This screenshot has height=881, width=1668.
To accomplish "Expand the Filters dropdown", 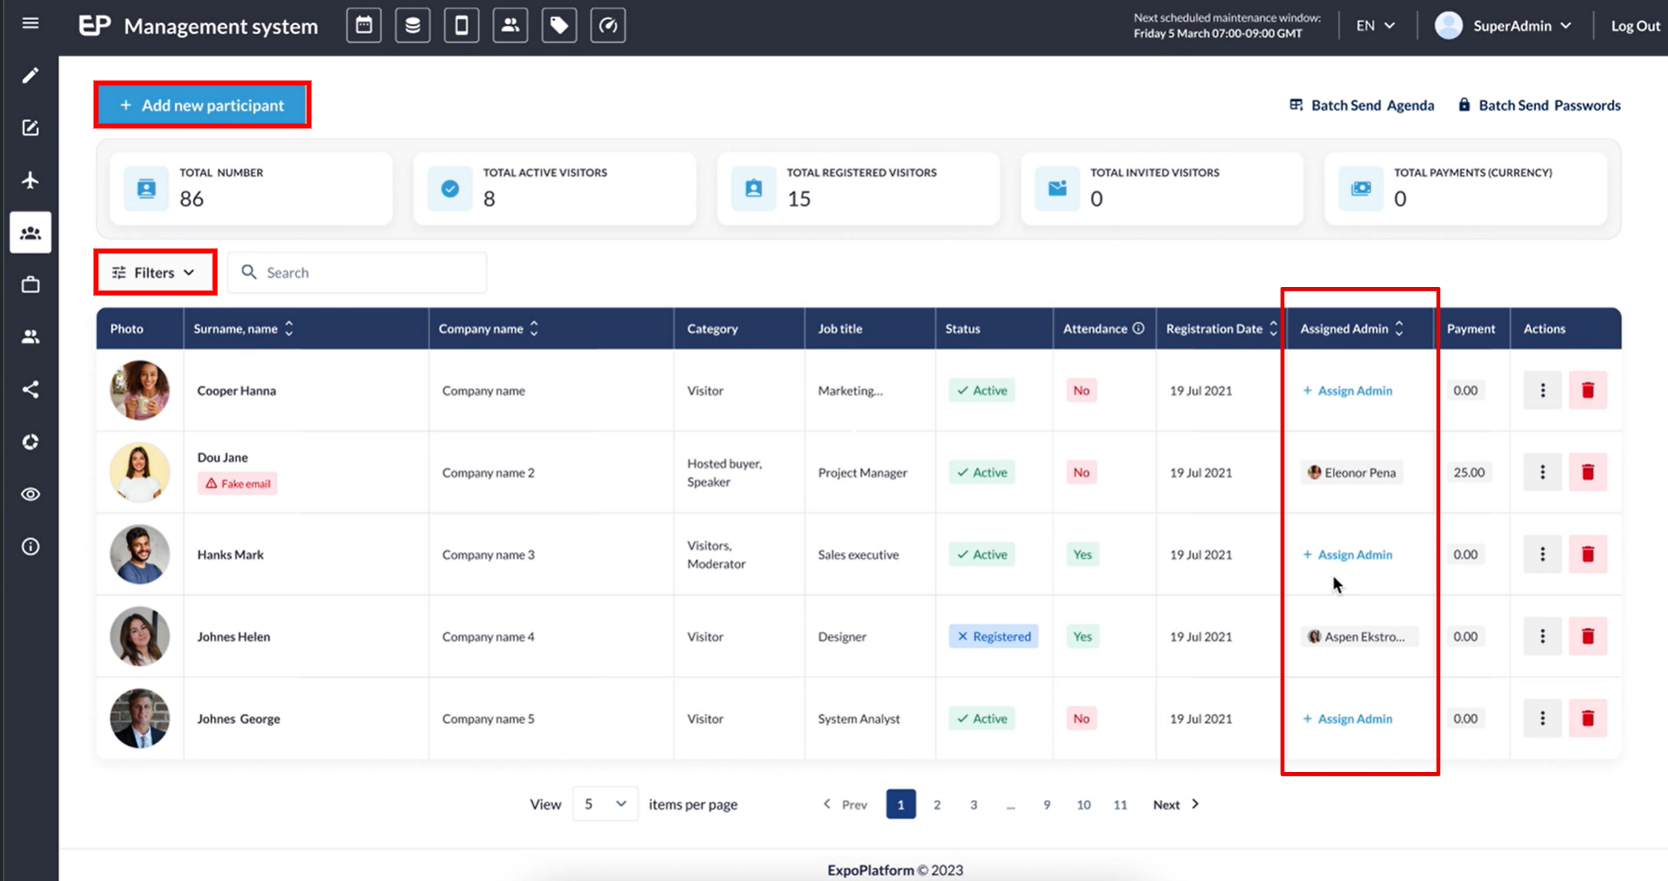I will (x=154, y=272).
